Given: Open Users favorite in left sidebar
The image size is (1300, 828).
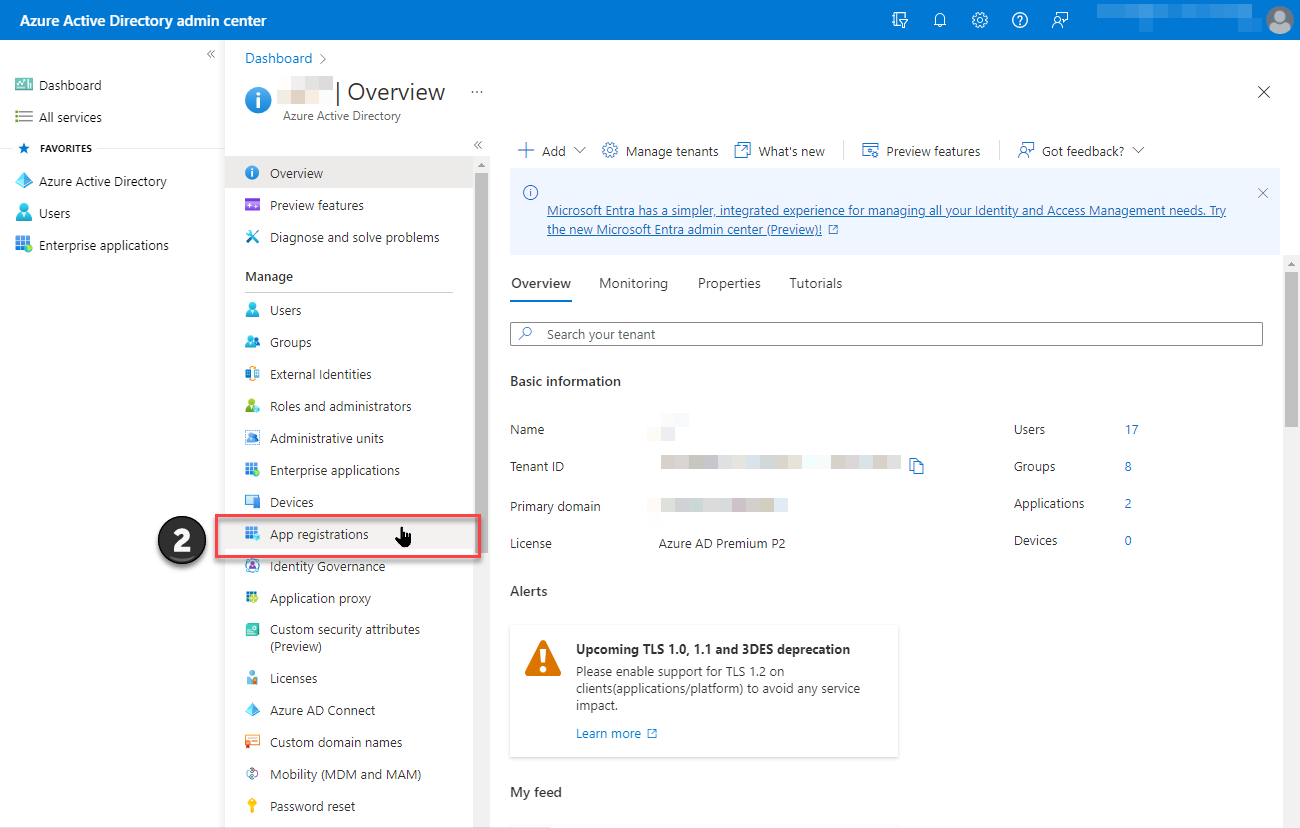Looking at the screenshot, I should (42, 213).
